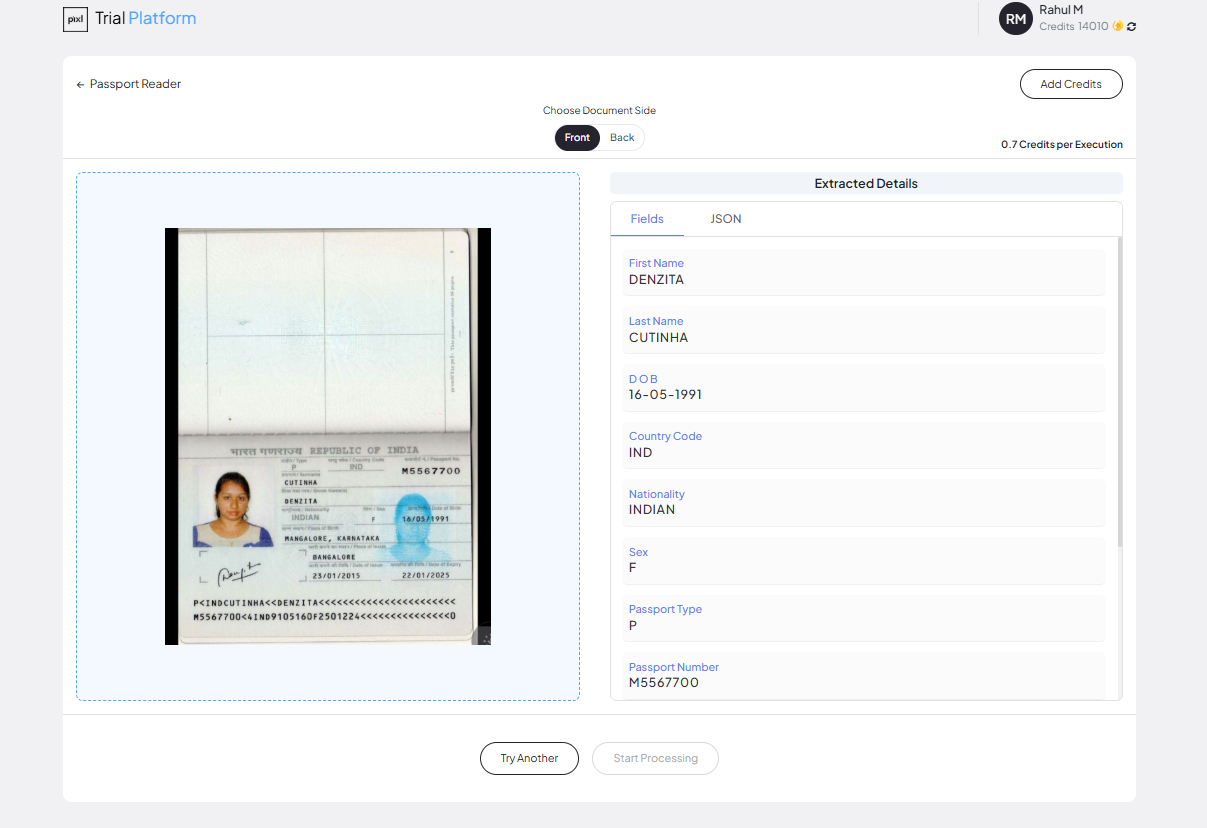Select the Front document side

577,137
